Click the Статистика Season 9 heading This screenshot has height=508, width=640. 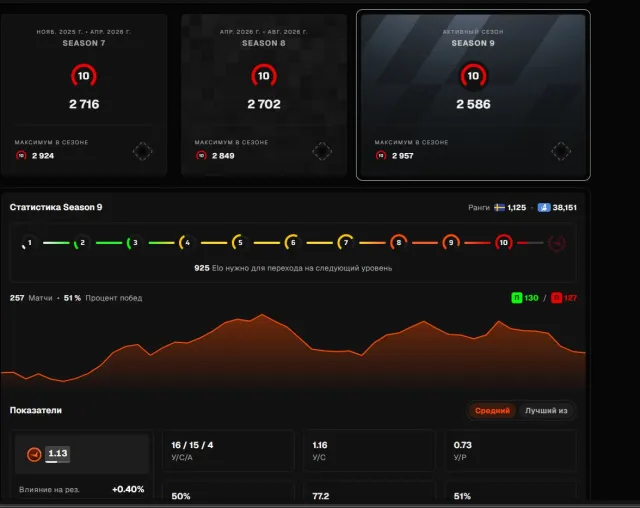[56, 207]
